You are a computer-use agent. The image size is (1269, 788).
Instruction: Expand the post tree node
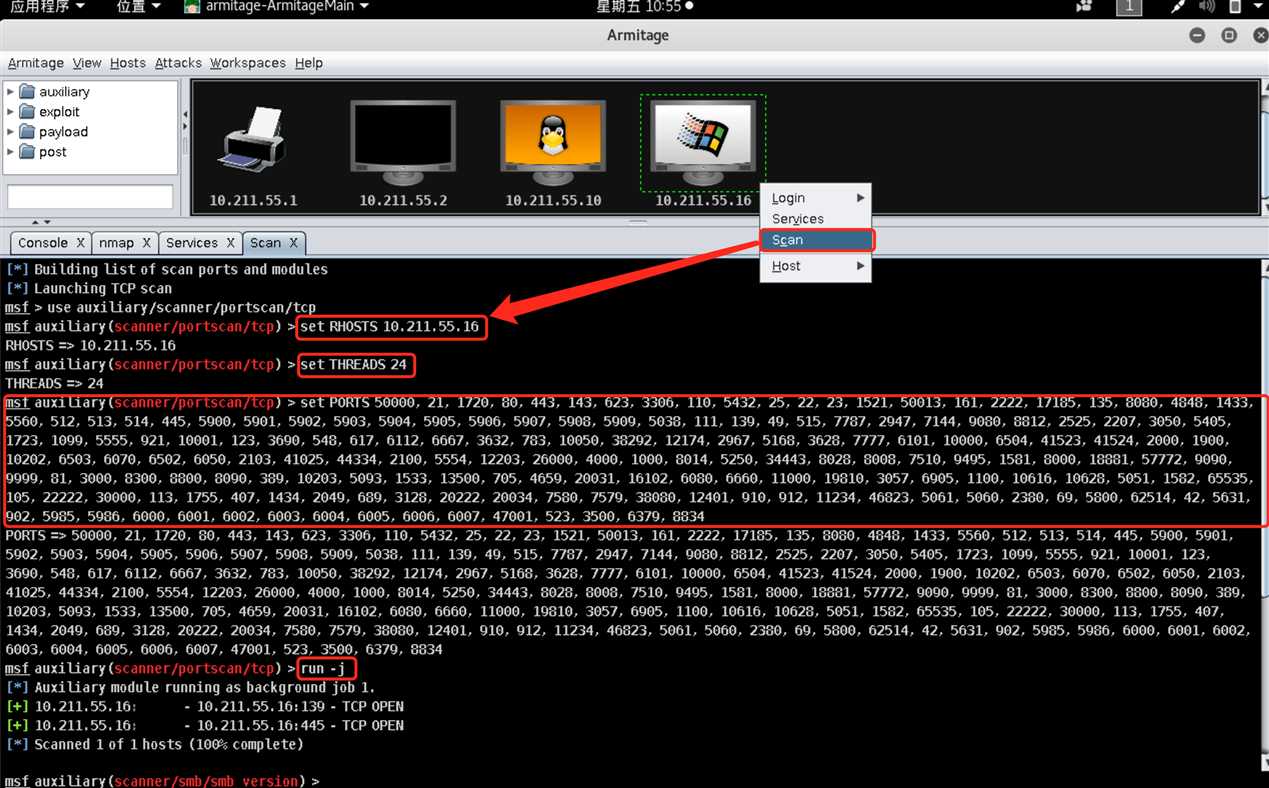(x=11, y=152)
